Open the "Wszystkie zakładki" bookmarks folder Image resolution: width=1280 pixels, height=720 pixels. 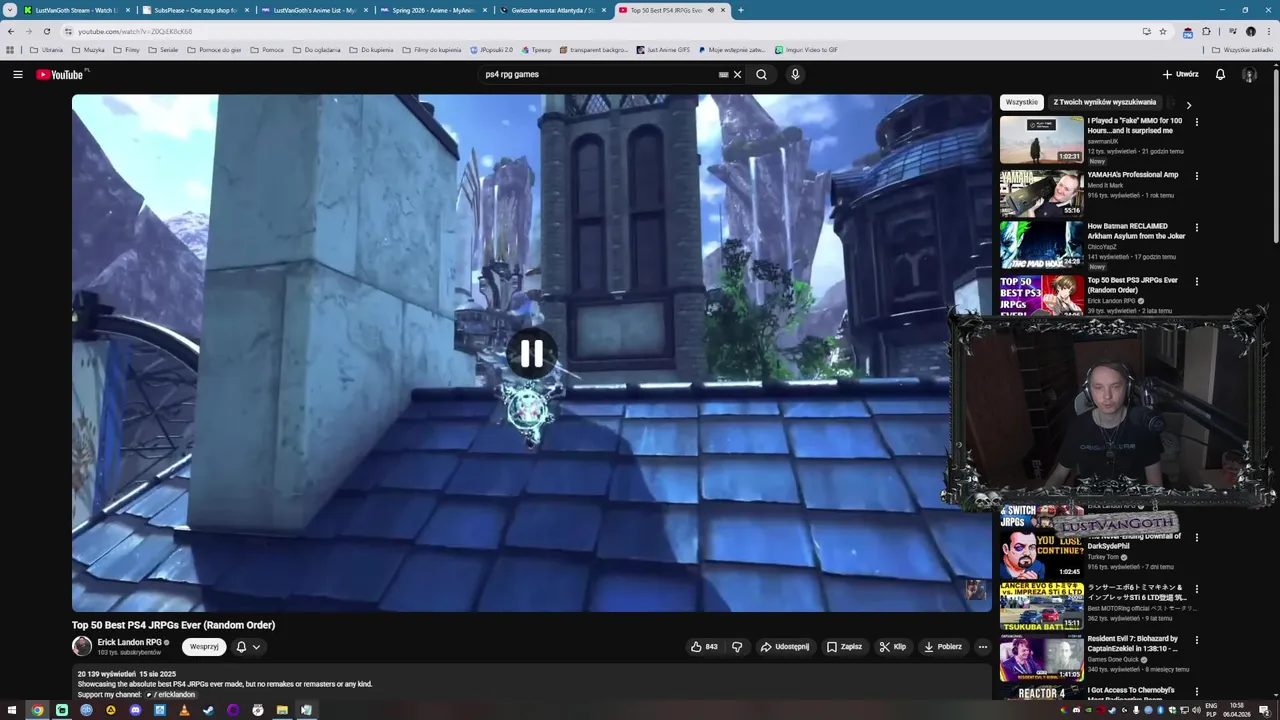tap(1242, 49)
